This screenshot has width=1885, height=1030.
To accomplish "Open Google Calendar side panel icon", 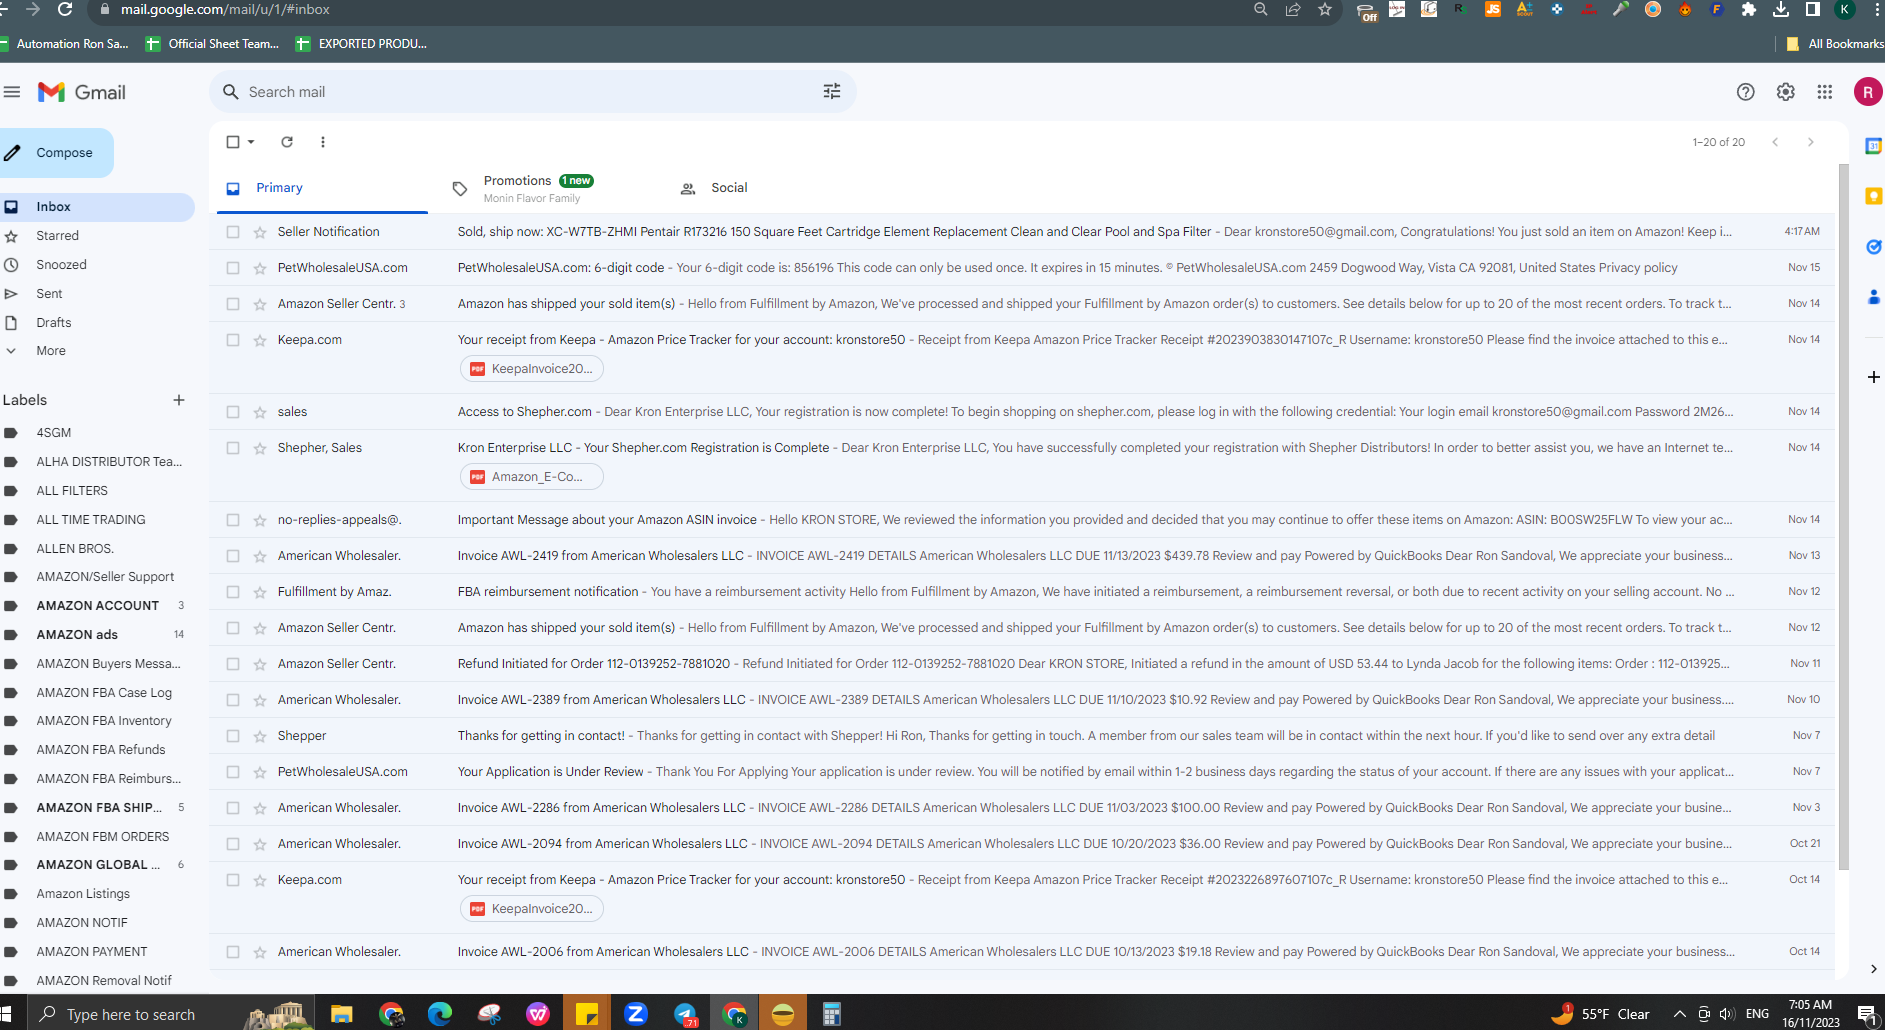I will [1873, 146].
